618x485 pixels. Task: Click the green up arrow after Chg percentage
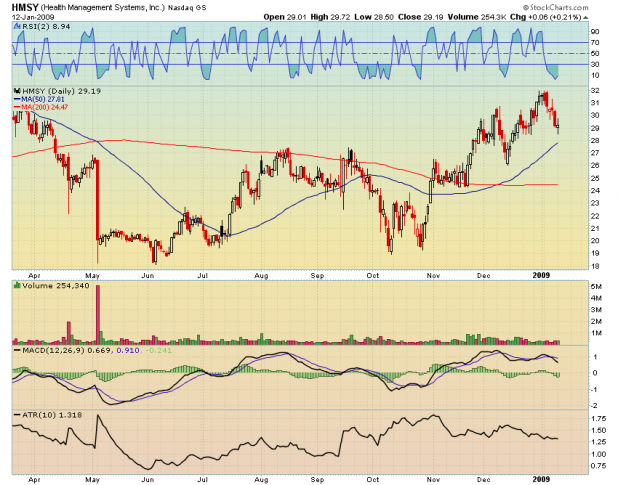pyautogui.click(x=586, y=17)
